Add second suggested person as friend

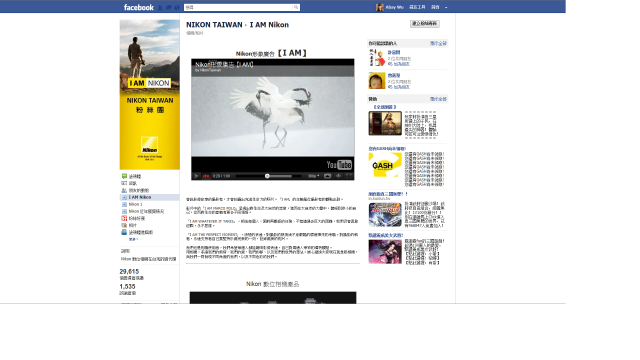pyautogui.click(x=399, y=87)
